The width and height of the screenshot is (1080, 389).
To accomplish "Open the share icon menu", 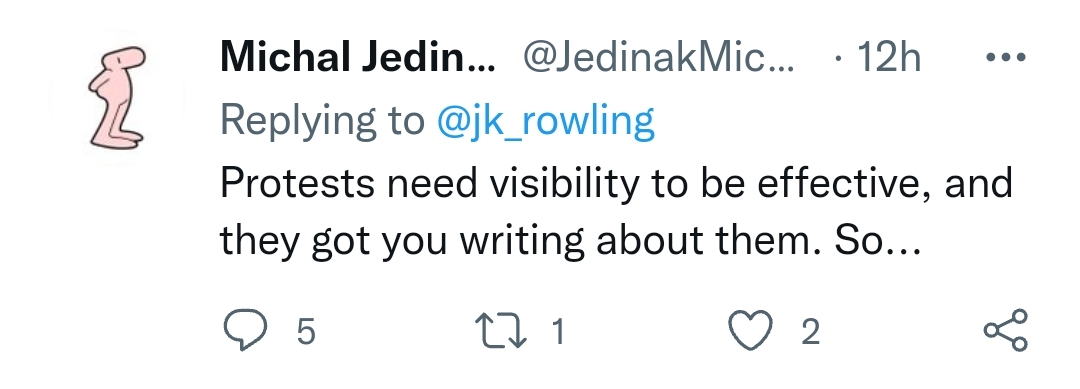I will click(x=1006, y=330).
